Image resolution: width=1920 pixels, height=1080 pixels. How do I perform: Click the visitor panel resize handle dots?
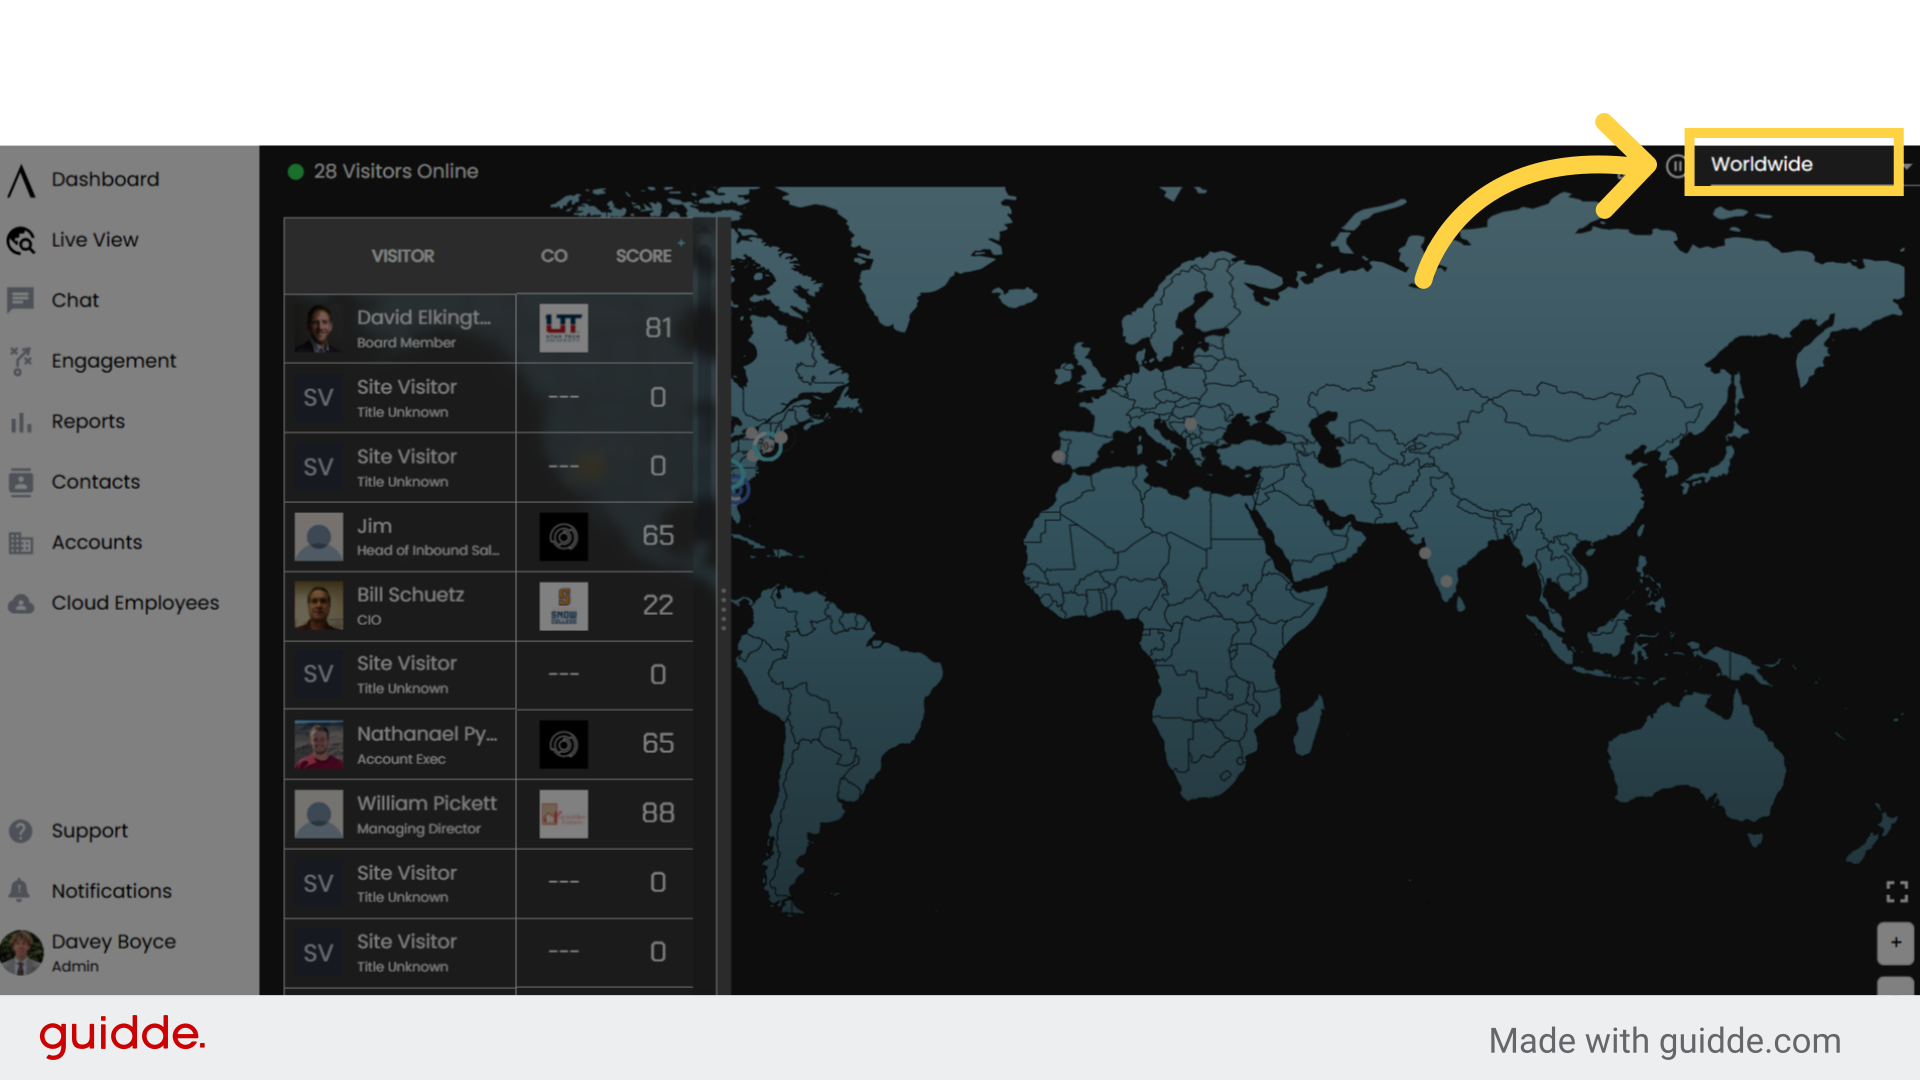[x=723, y=608]
